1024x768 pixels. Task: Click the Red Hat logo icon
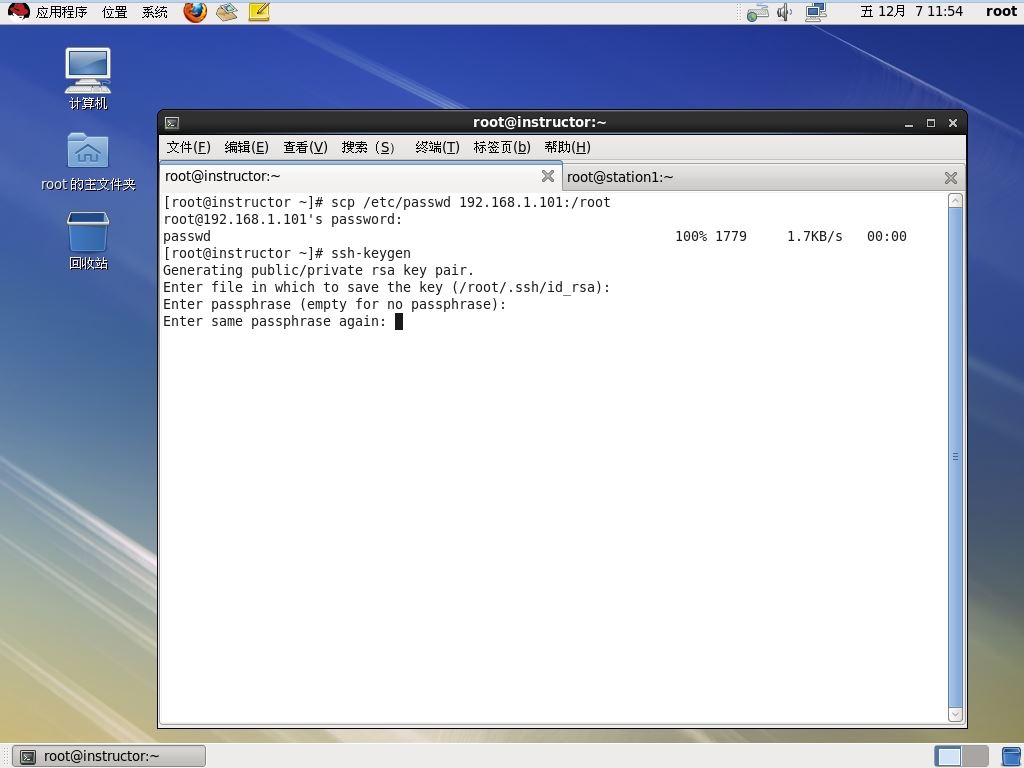(x=18, y=12)
